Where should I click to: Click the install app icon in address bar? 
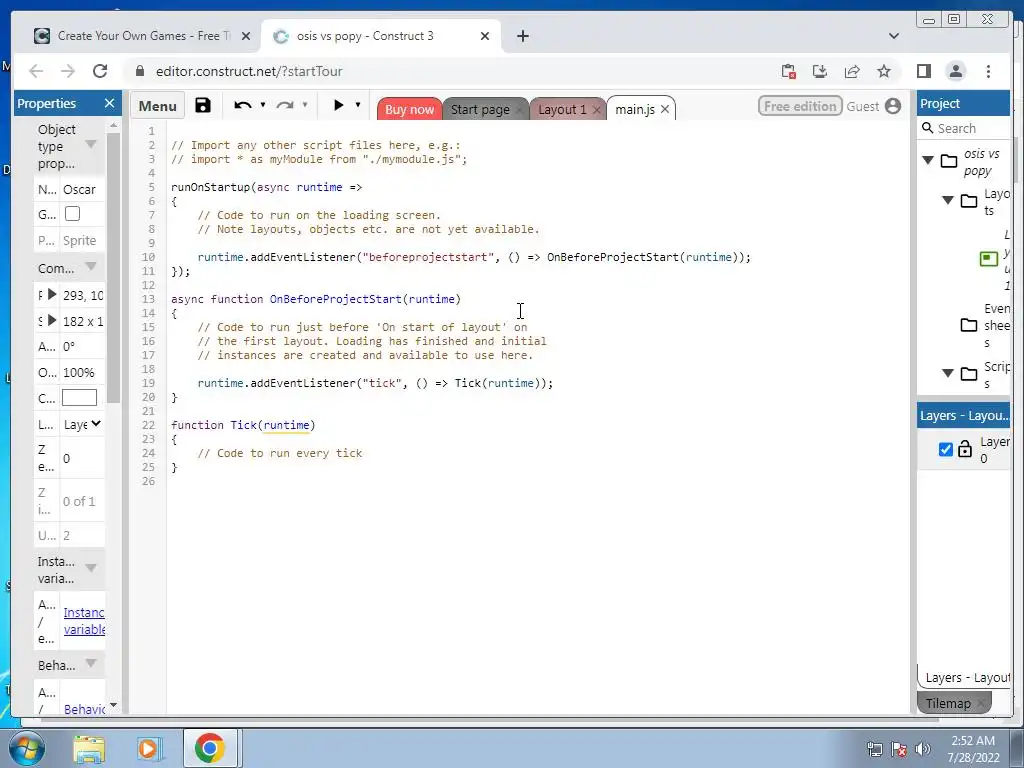click(820, 71)
